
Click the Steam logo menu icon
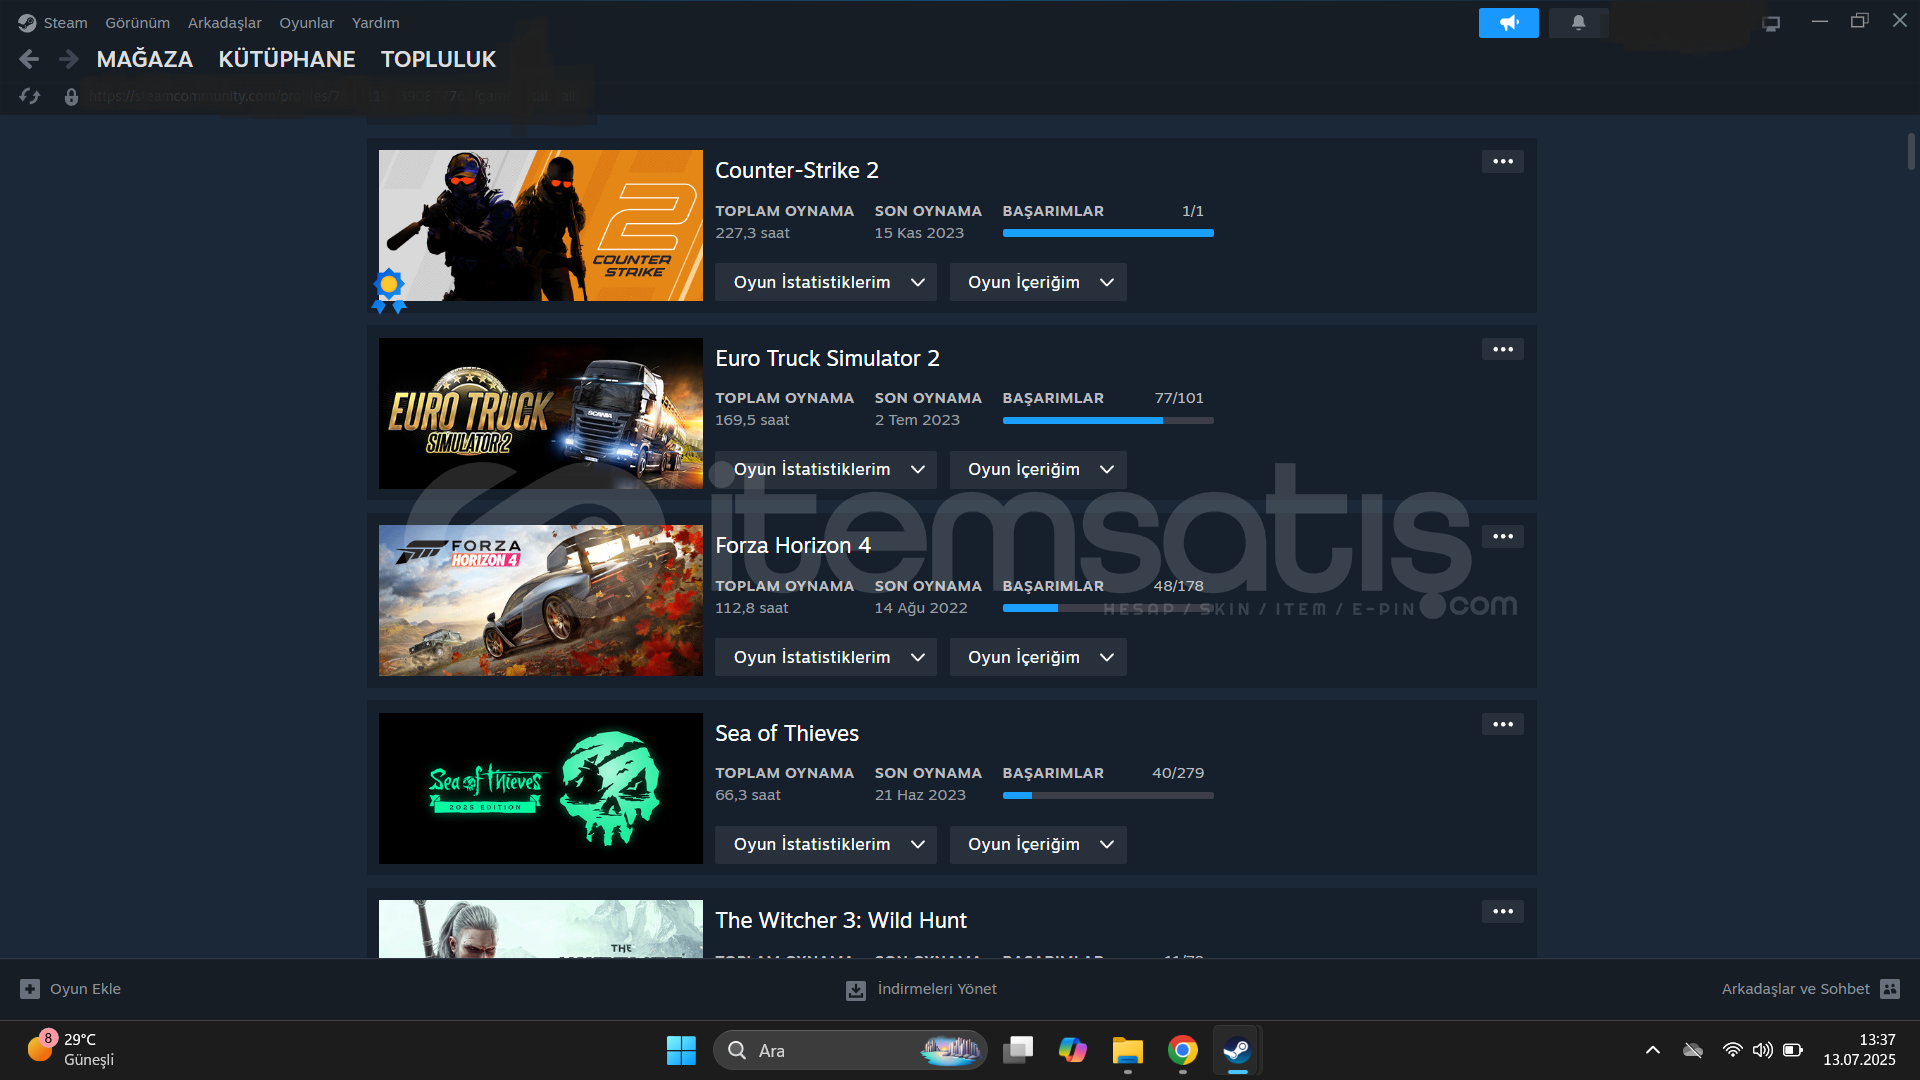(x=27, y=22)
